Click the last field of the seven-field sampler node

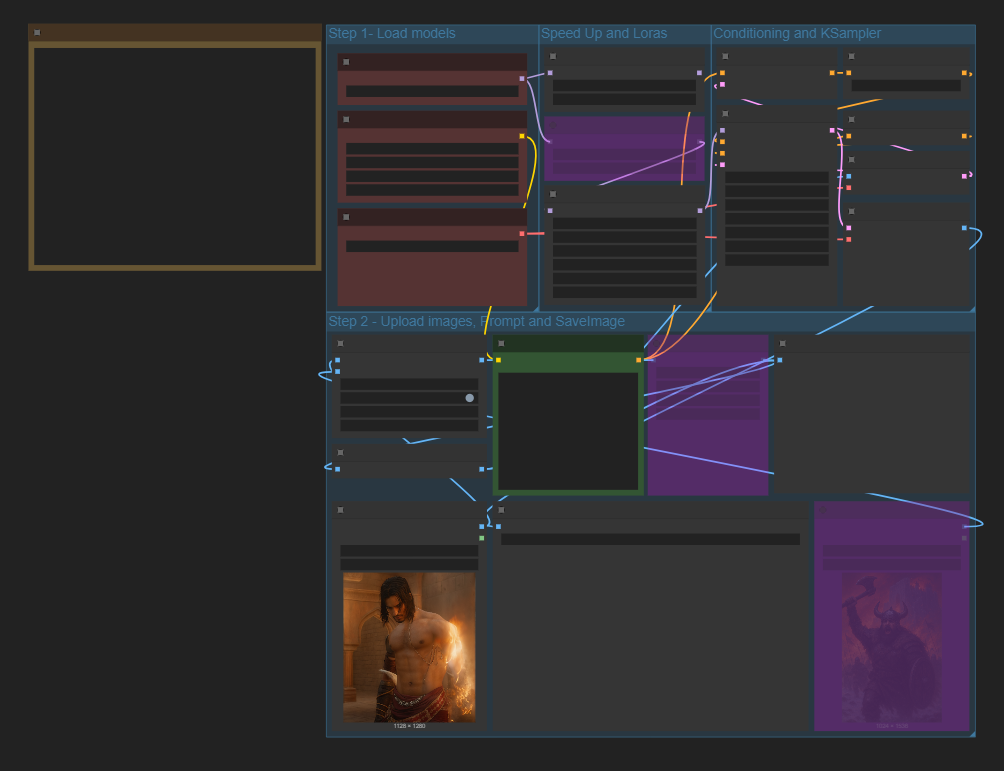click(777, 260)
